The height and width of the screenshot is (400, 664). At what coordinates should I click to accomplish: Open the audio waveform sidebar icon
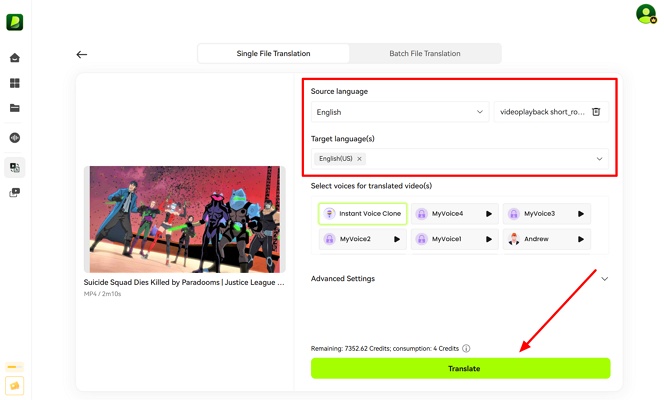tap(15, 138)
